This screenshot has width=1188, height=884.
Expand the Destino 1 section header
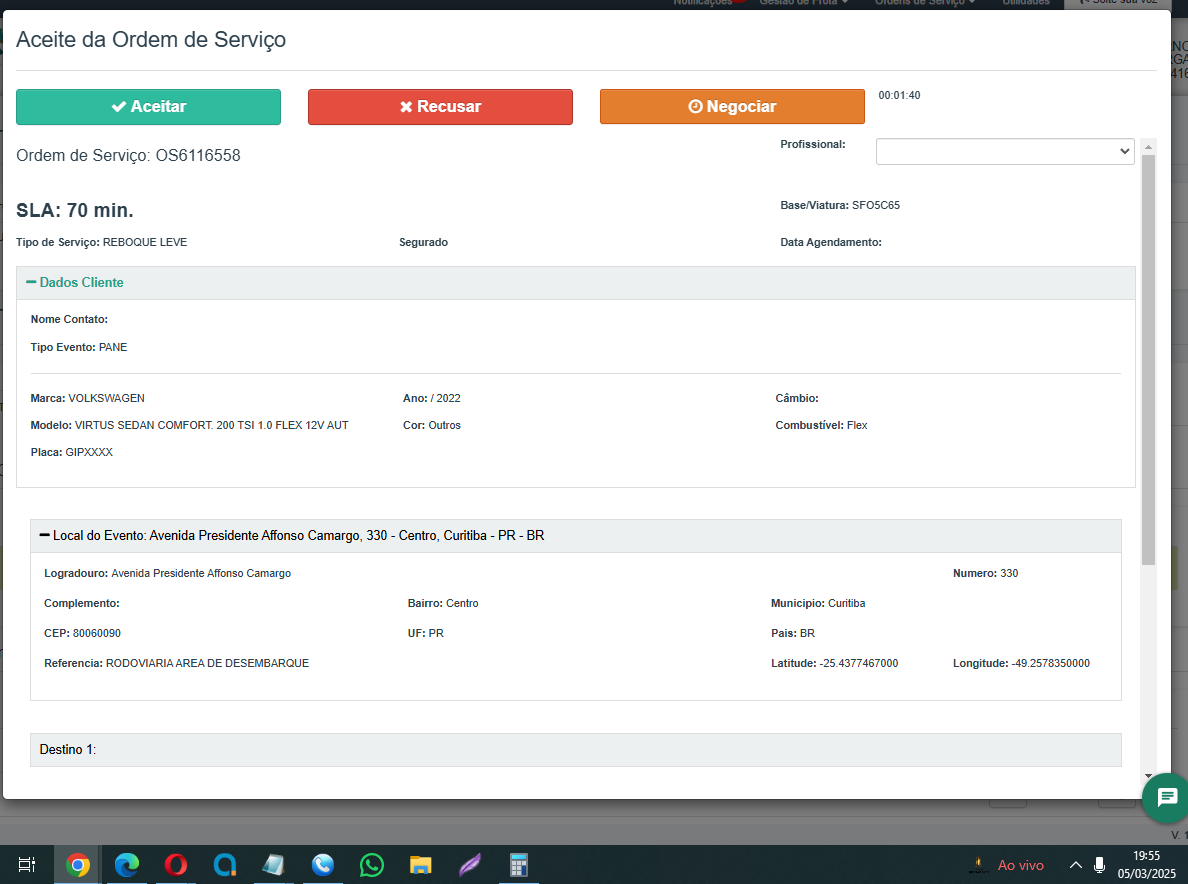pos(68,749)
